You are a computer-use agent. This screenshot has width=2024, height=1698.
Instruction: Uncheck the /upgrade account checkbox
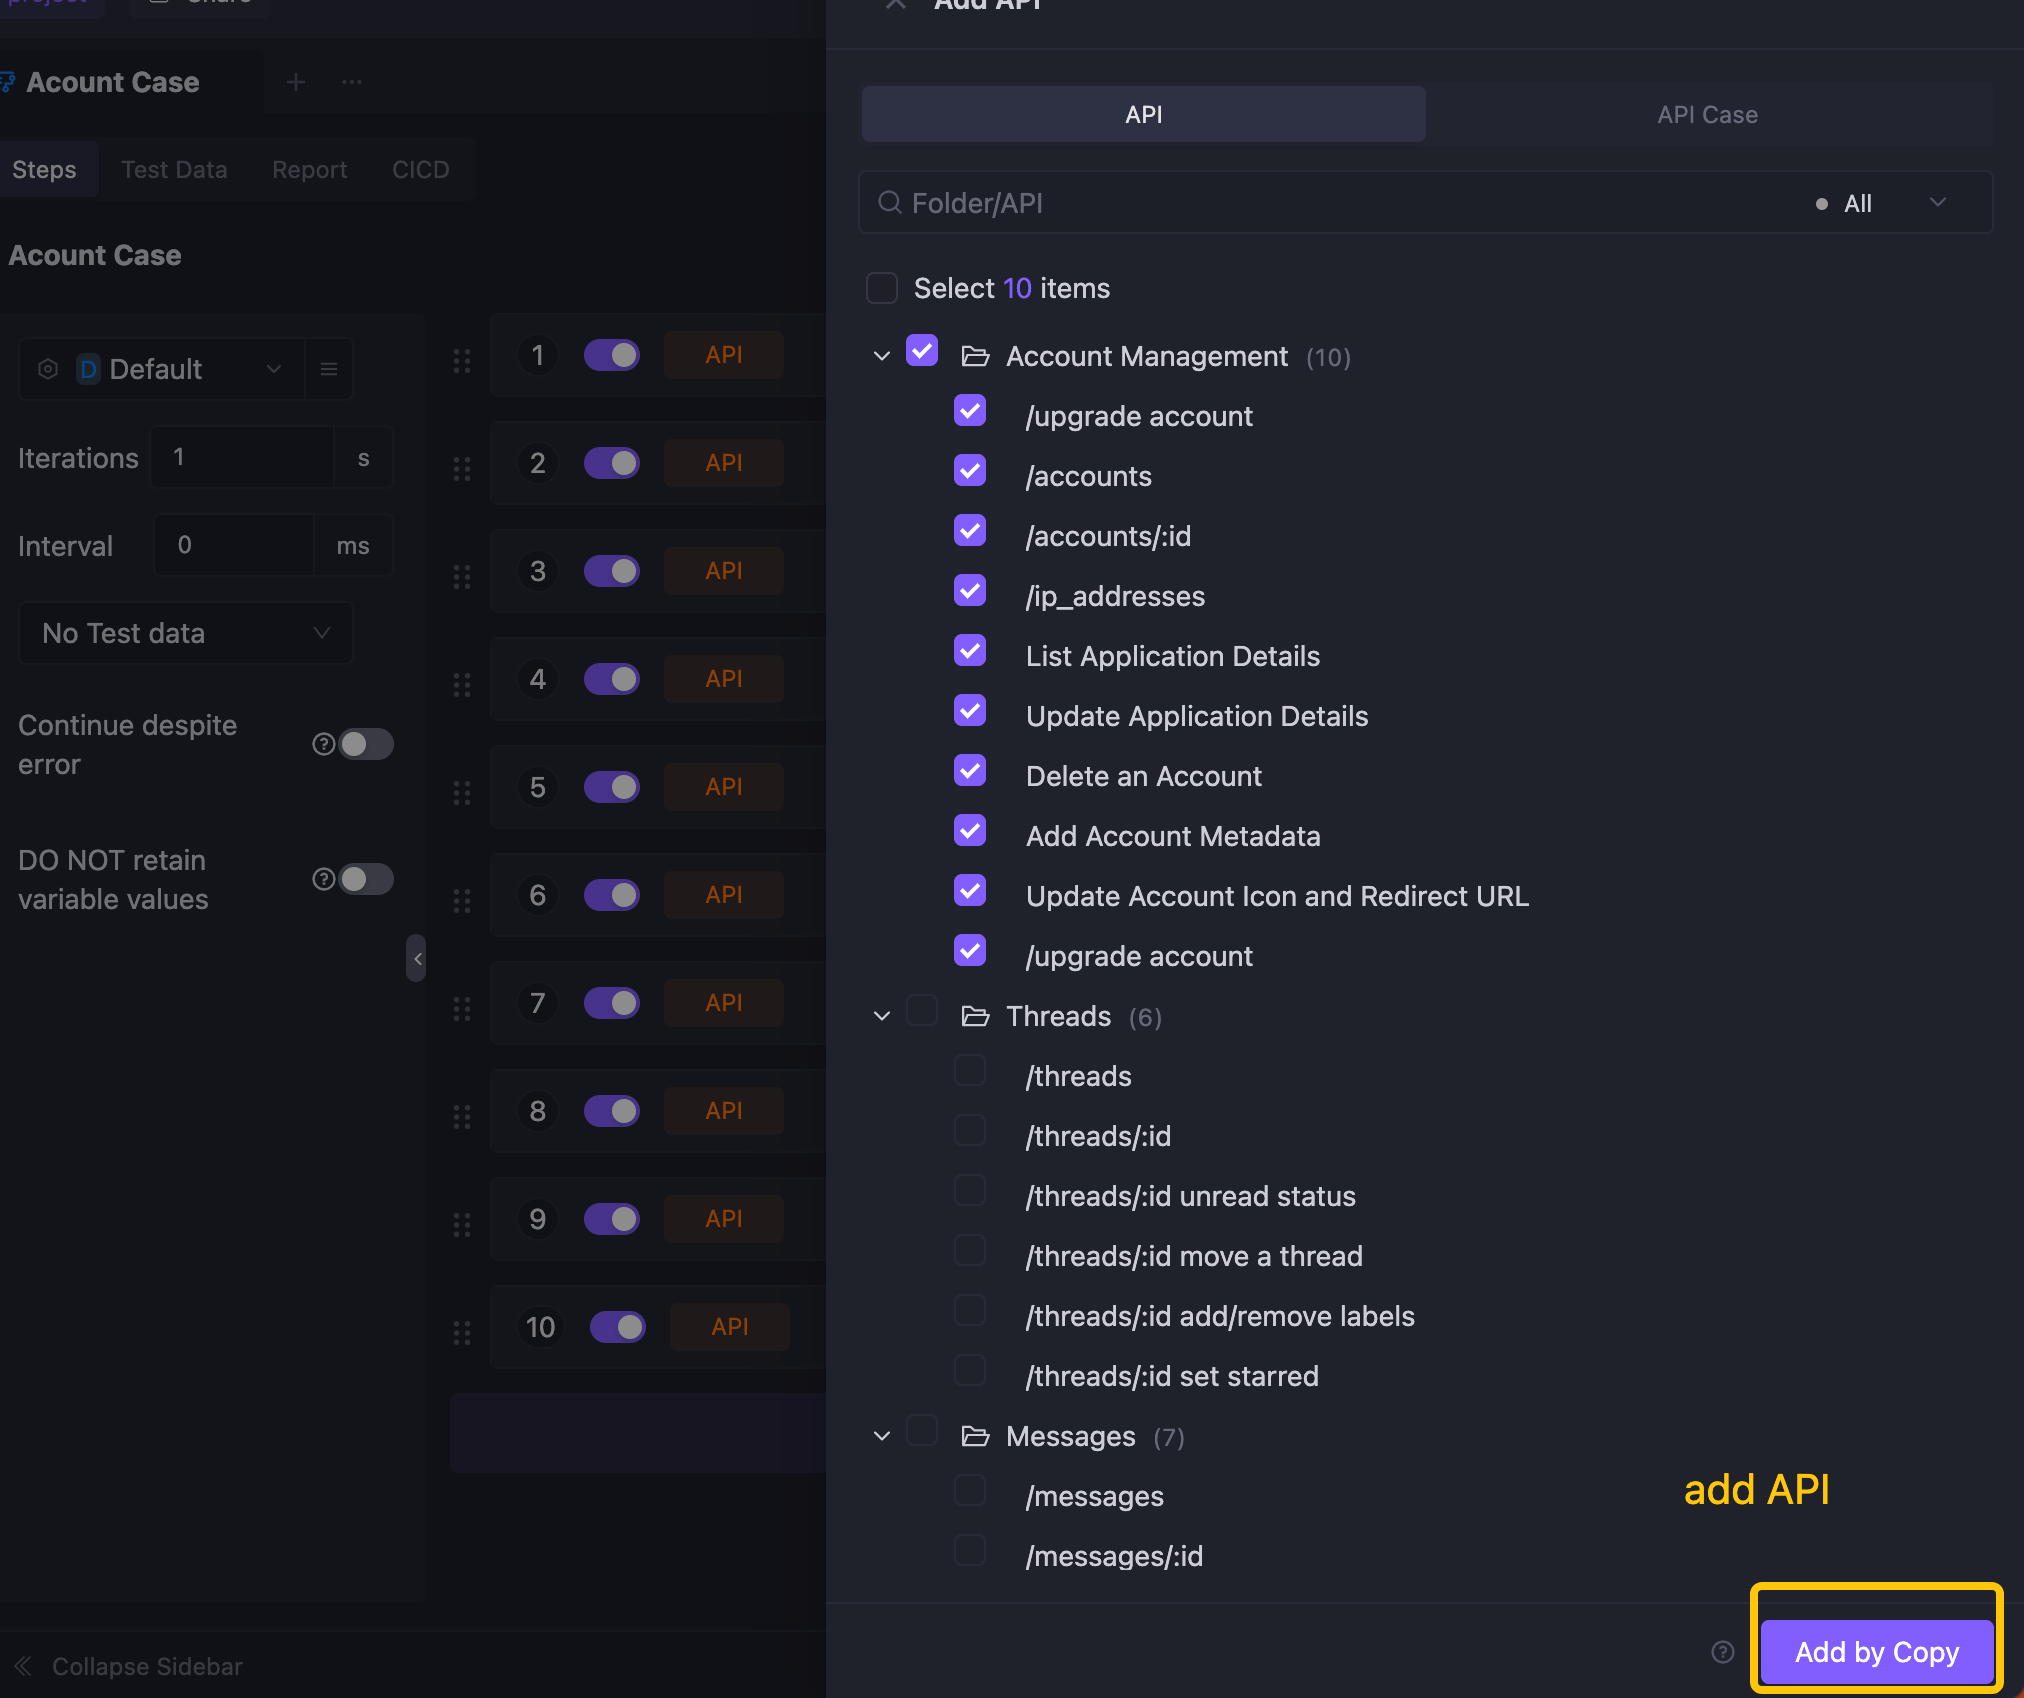click(972, 414)
